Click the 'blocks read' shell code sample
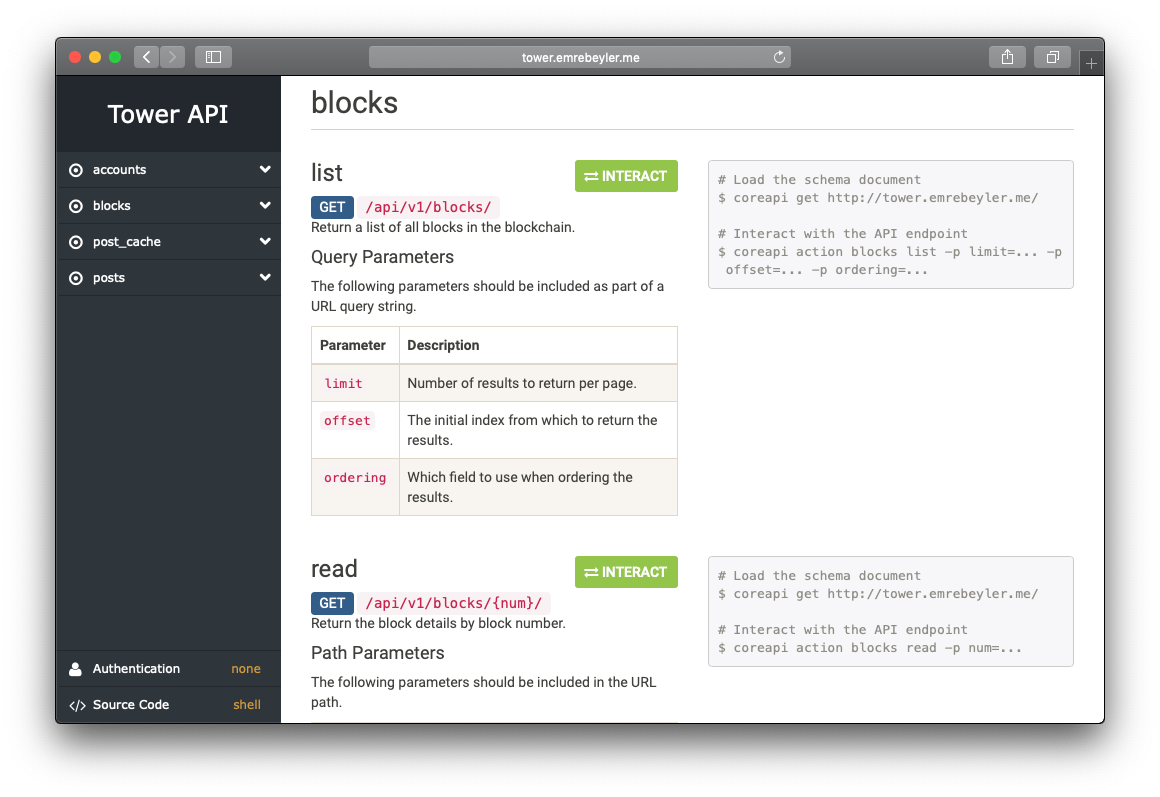This screenshot has height=797, width=1160. (x=891, y=612)
